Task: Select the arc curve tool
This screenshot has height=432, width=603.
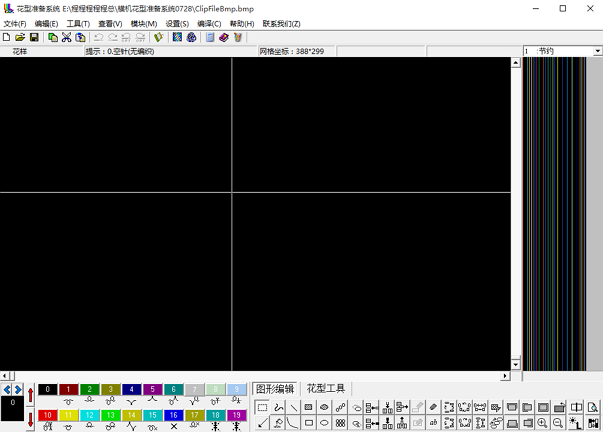Action: pyautogui.click(x=293, y=423)
